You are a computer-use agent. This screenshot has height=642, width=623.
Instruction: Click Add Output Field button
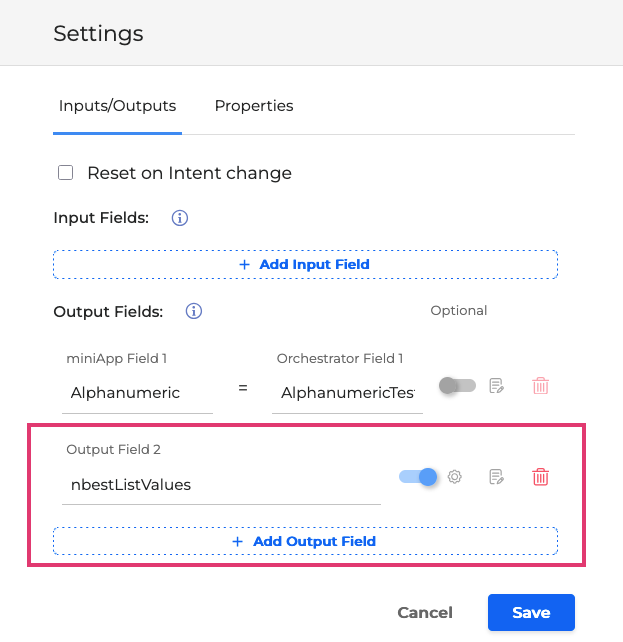[x=305, y=541]
